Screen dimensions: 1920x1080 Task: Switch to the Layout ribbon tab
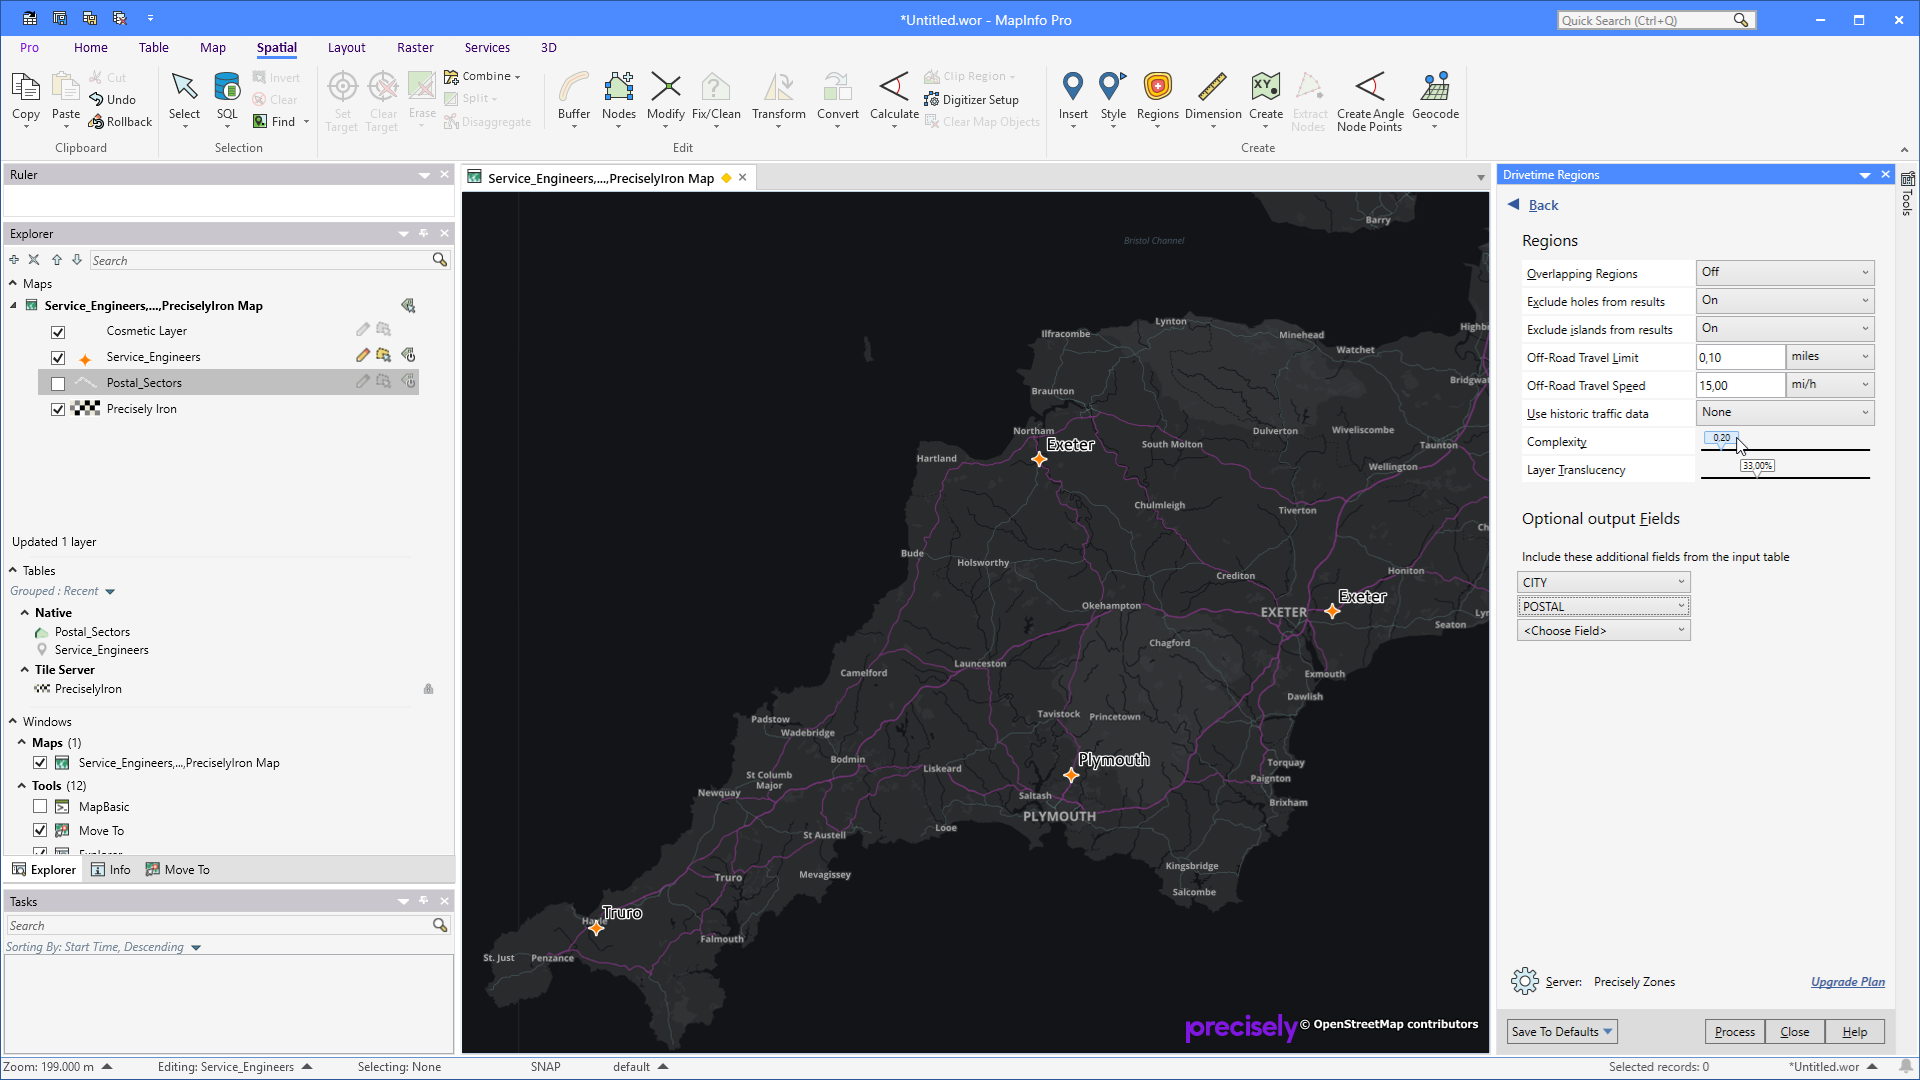347,47
